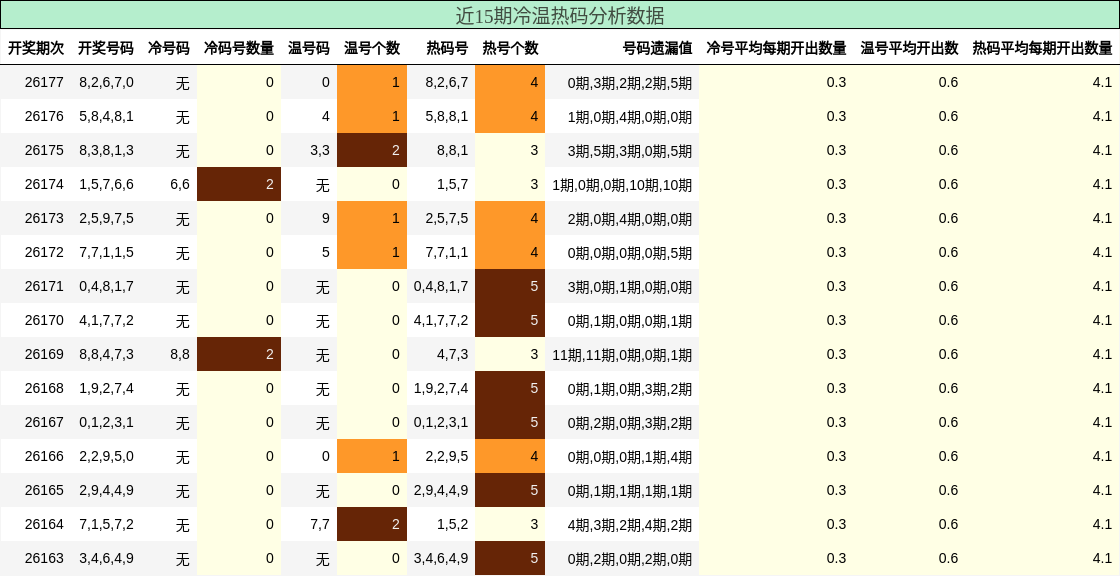This screenshot has height=576, width=1120.
Task: Click period number 26166
Action: 44,456
